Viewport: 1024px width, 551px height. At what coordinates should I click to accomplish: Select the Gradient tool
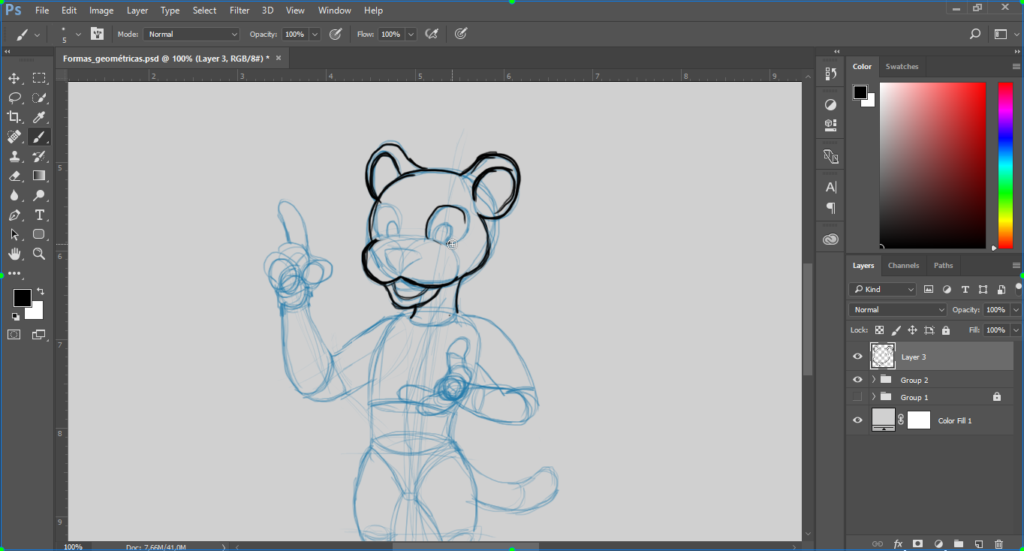pos(39,176)
